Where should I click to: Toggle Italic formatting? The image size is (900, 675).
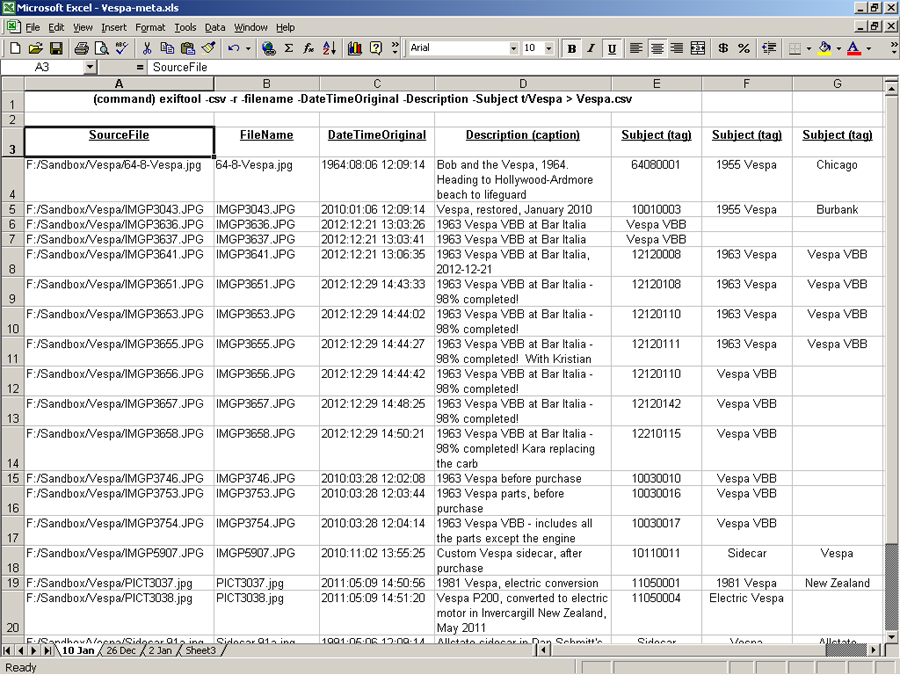tap(591, 48)
